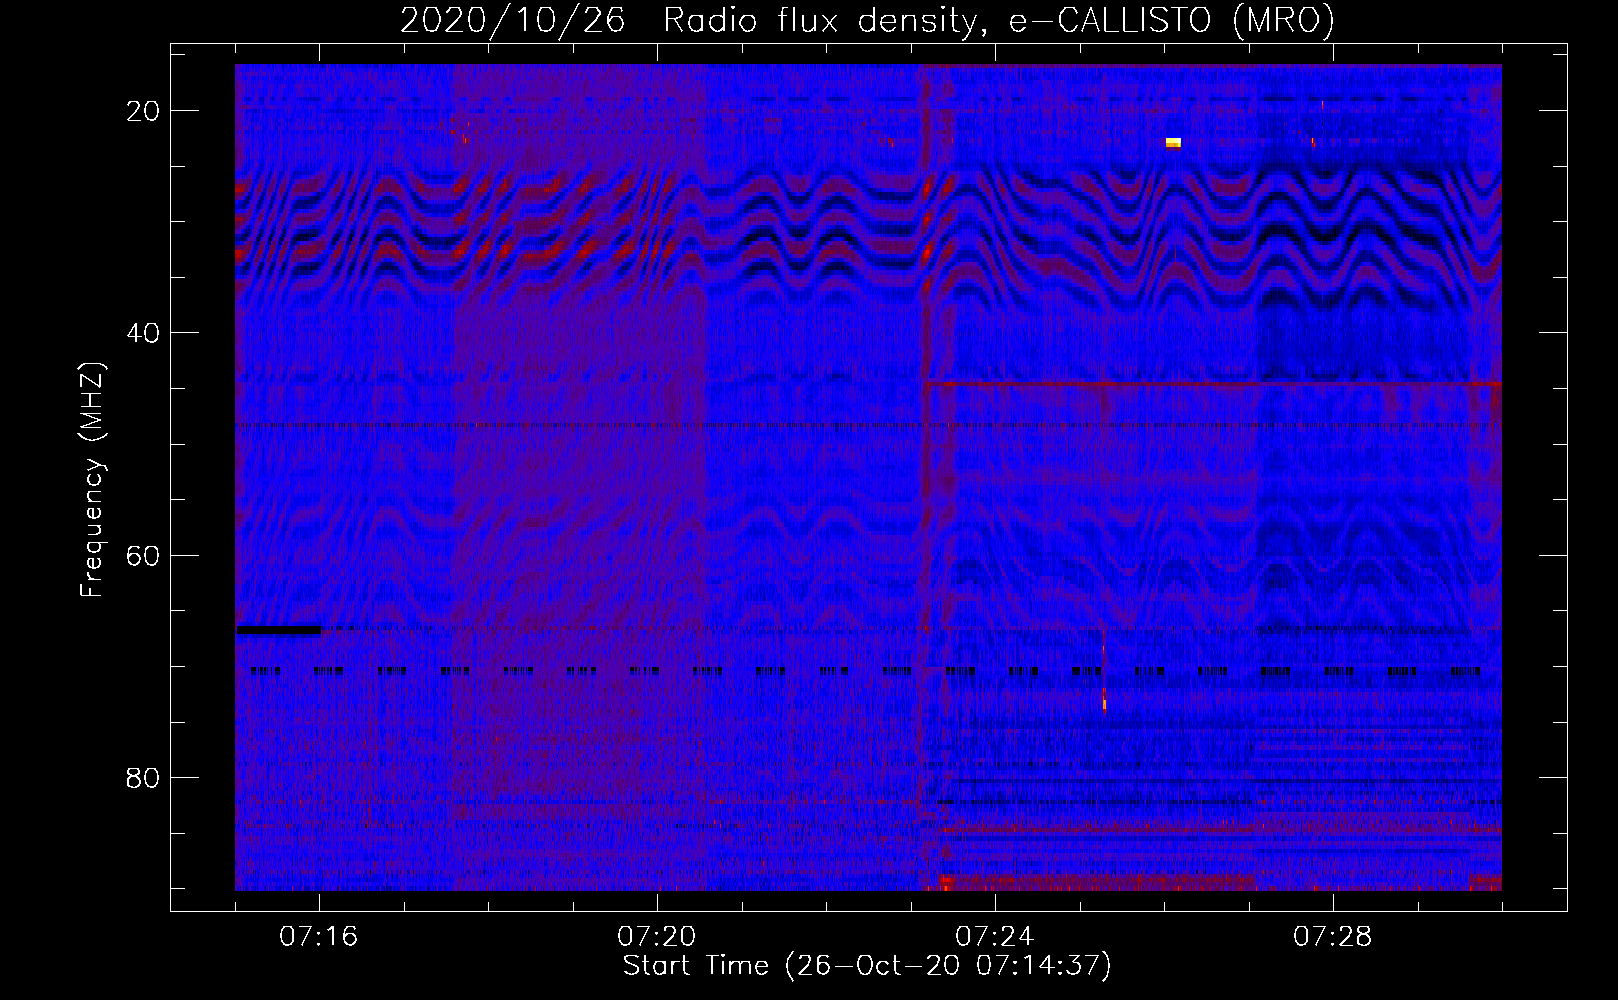
Task: Select the 07:24 time tick label
Action: tap(994, 937)
